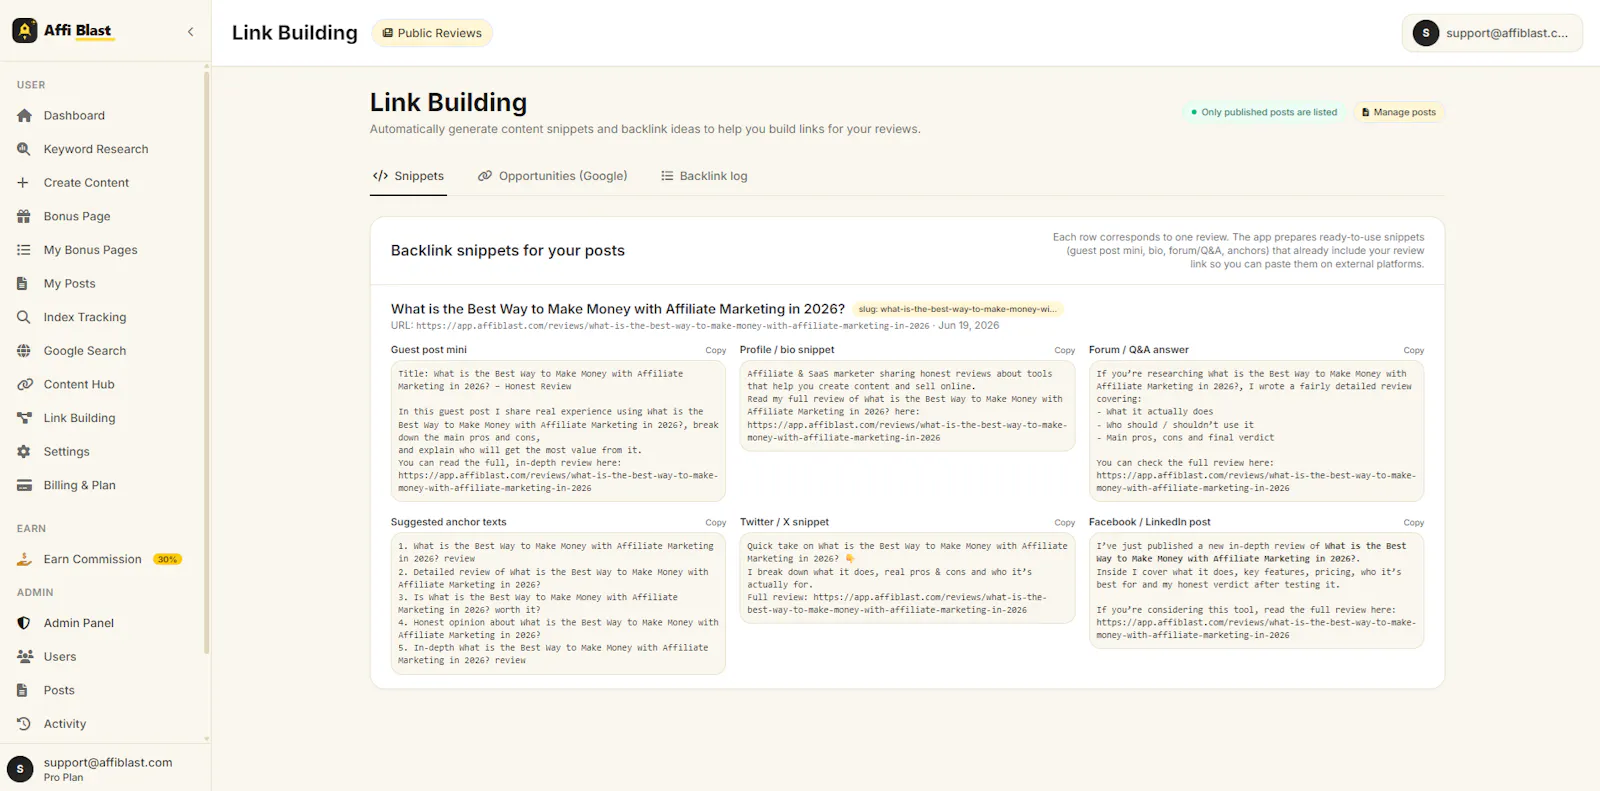Click the admin Posts file icon

(24, 690)
